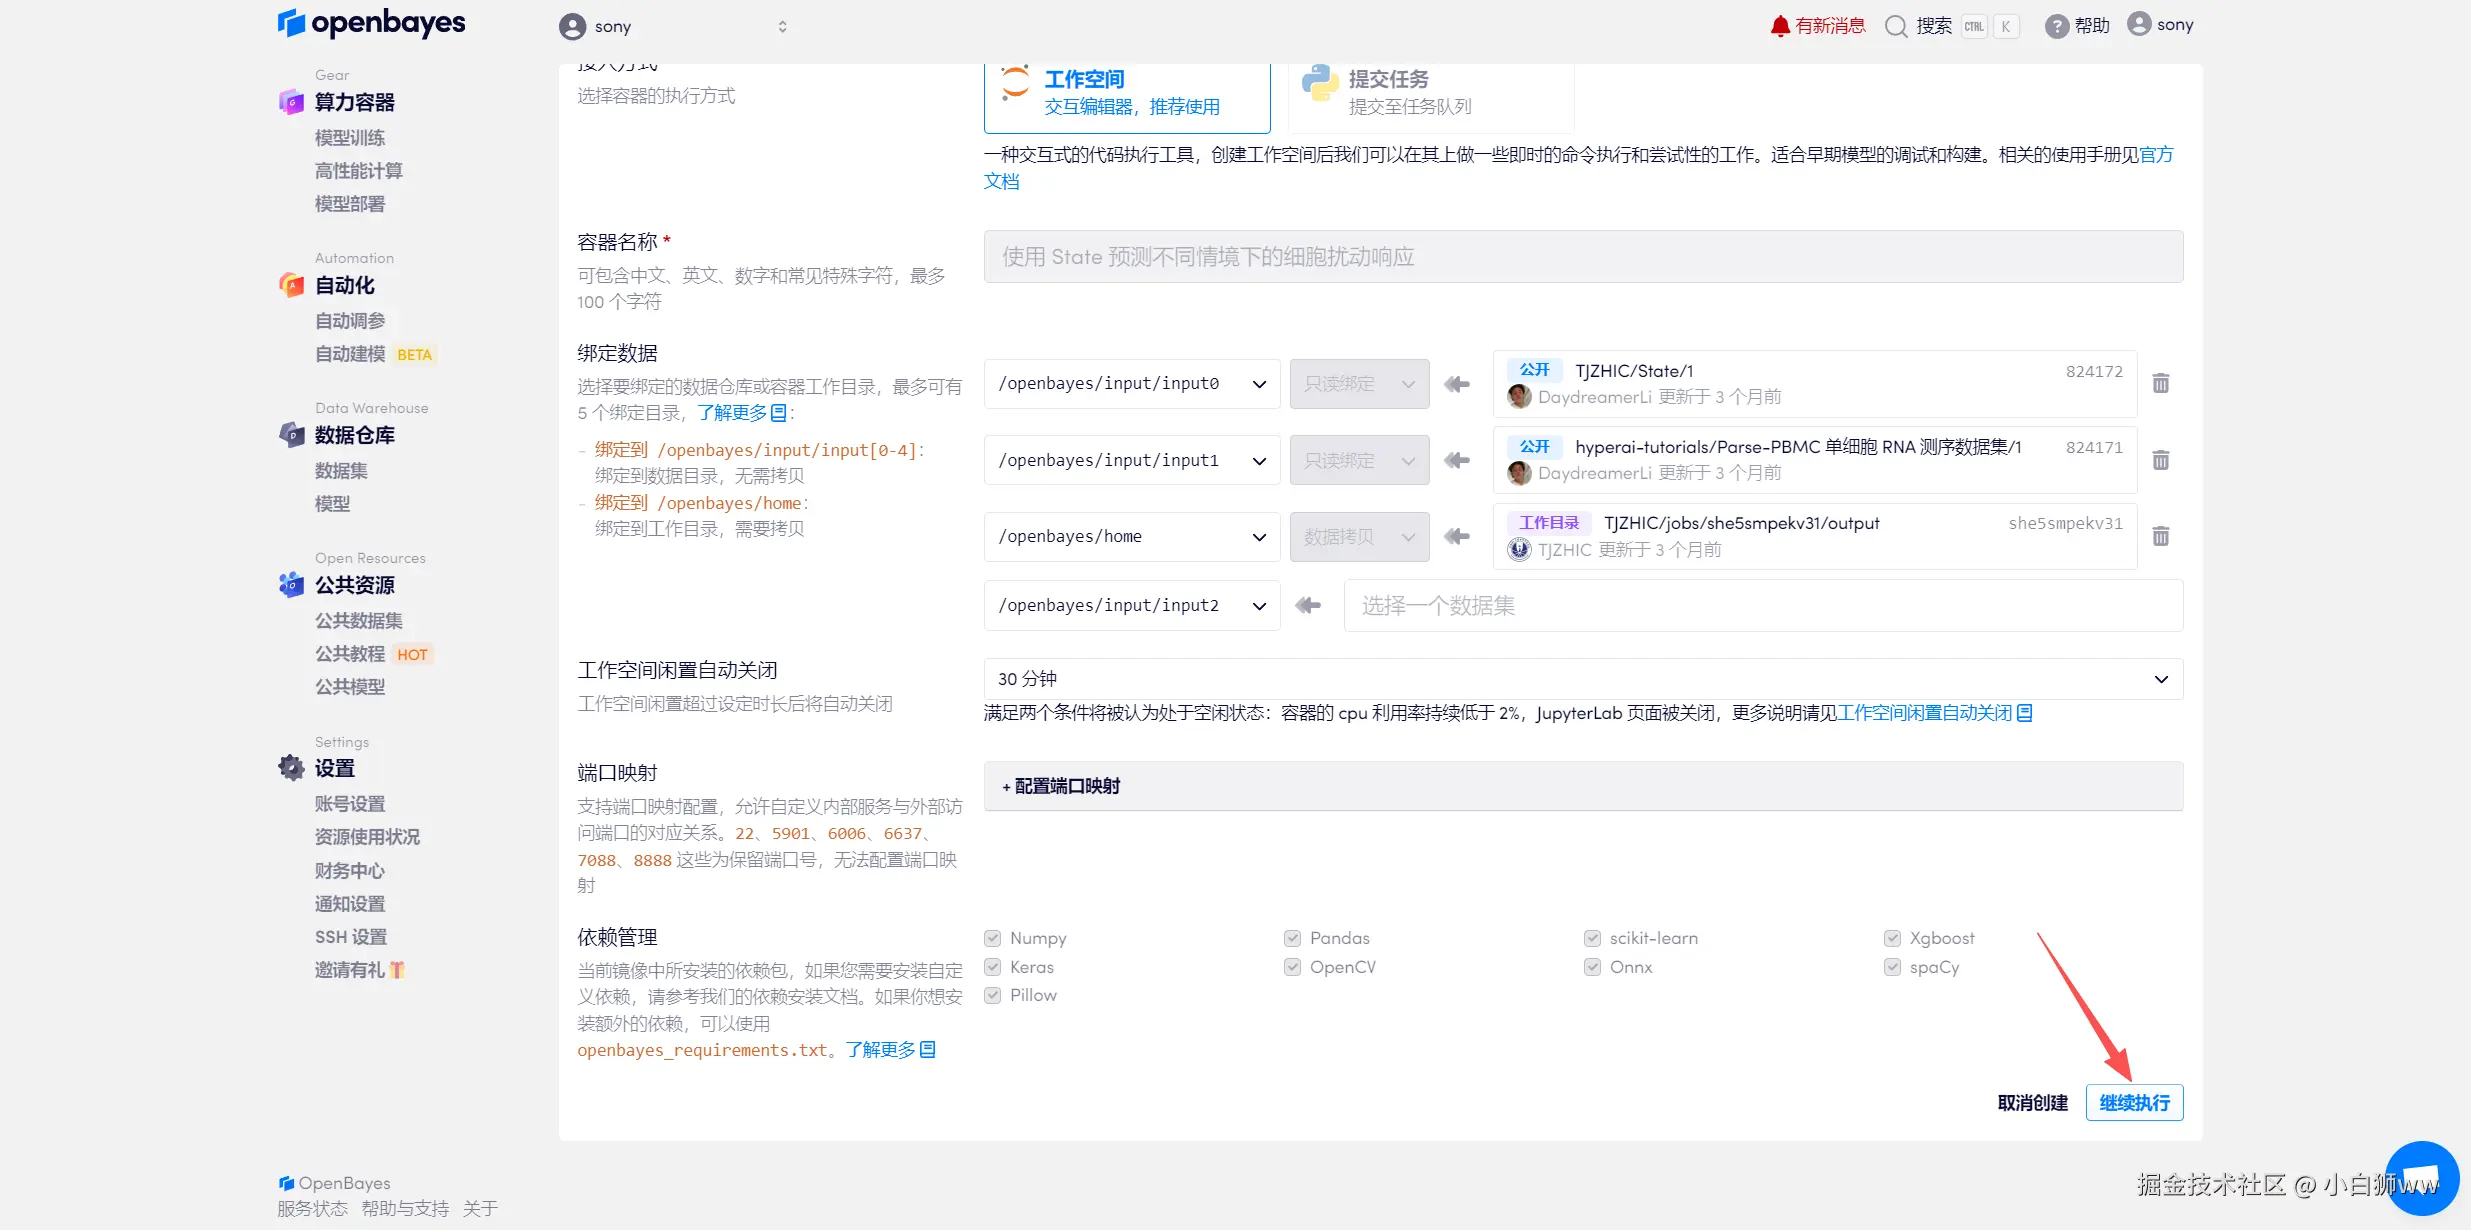Go to 模型训练 in sidebar
This screenshot has width=2471, height=1230.
(x=350, y=138)
